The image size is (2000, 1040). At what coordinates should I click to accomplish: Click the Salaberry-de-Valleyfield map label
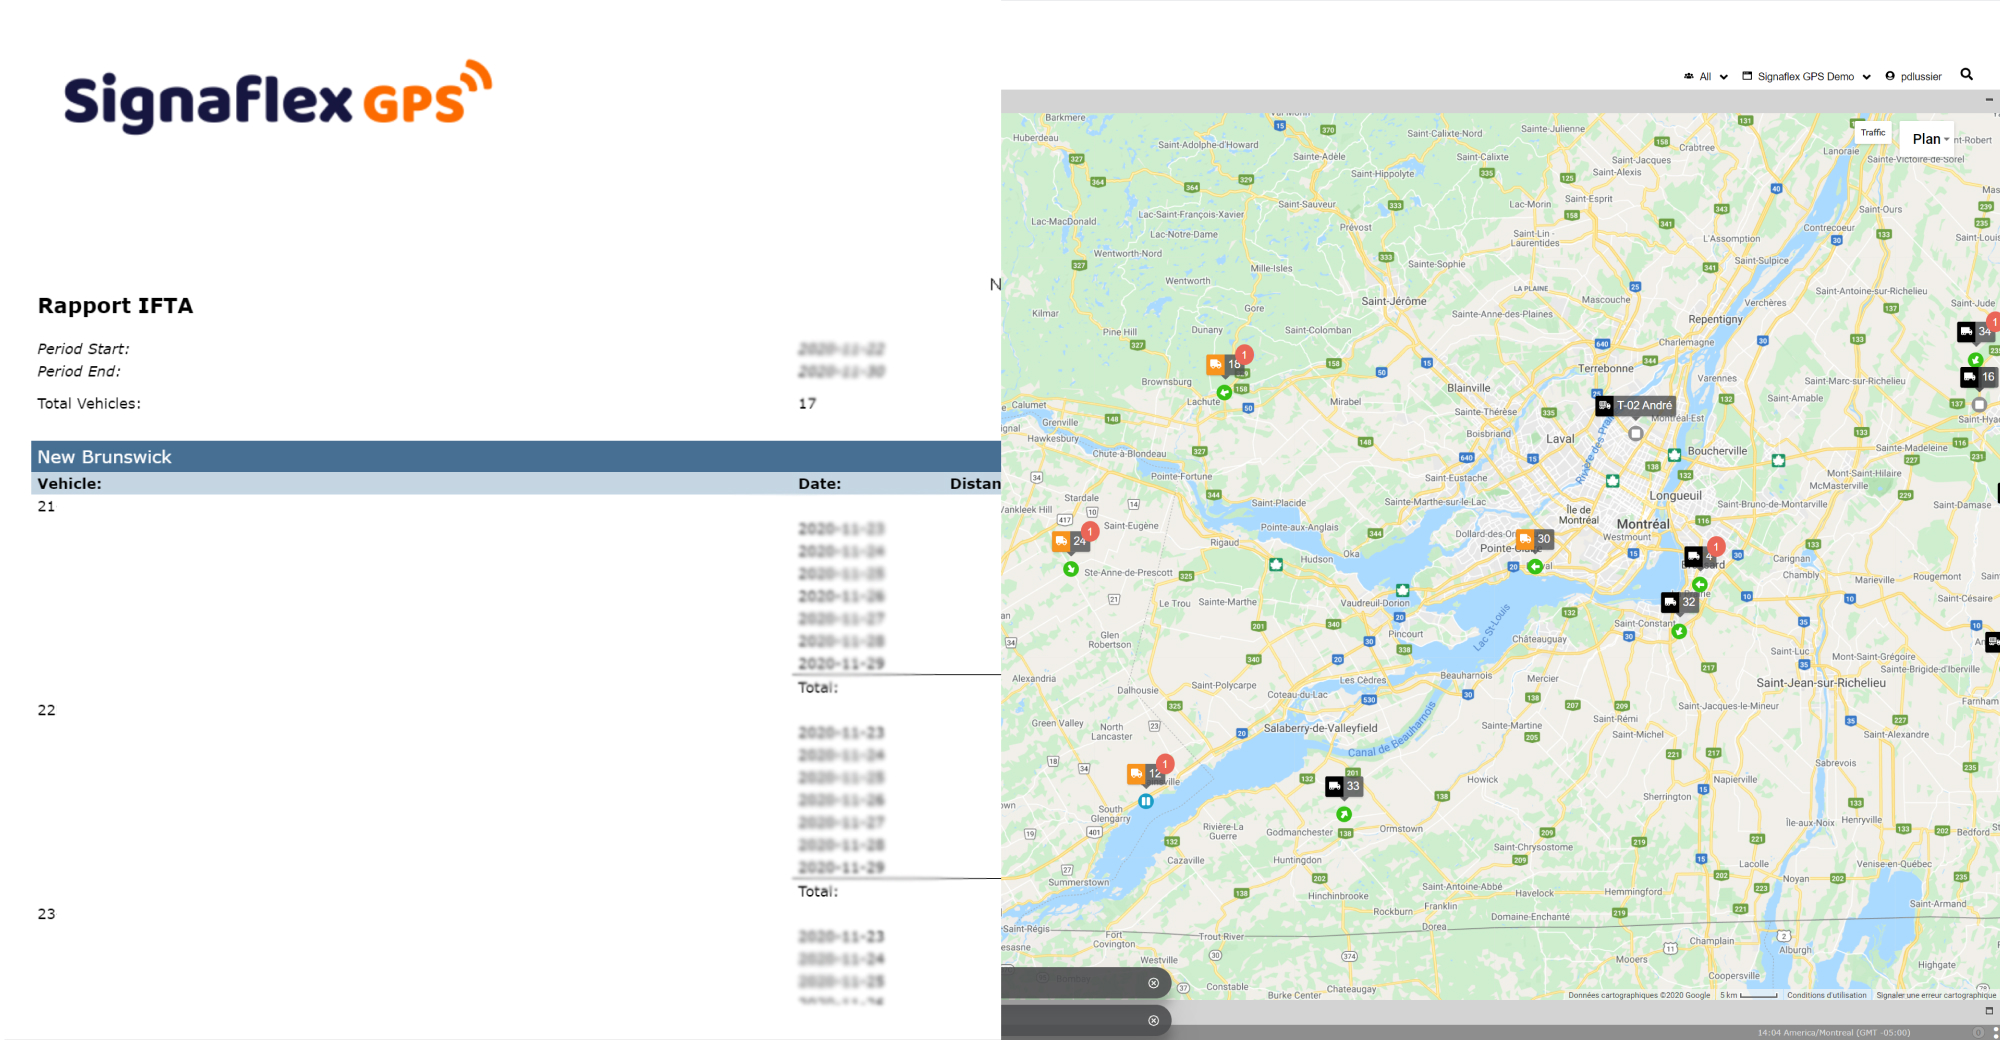pos(1320,728)
